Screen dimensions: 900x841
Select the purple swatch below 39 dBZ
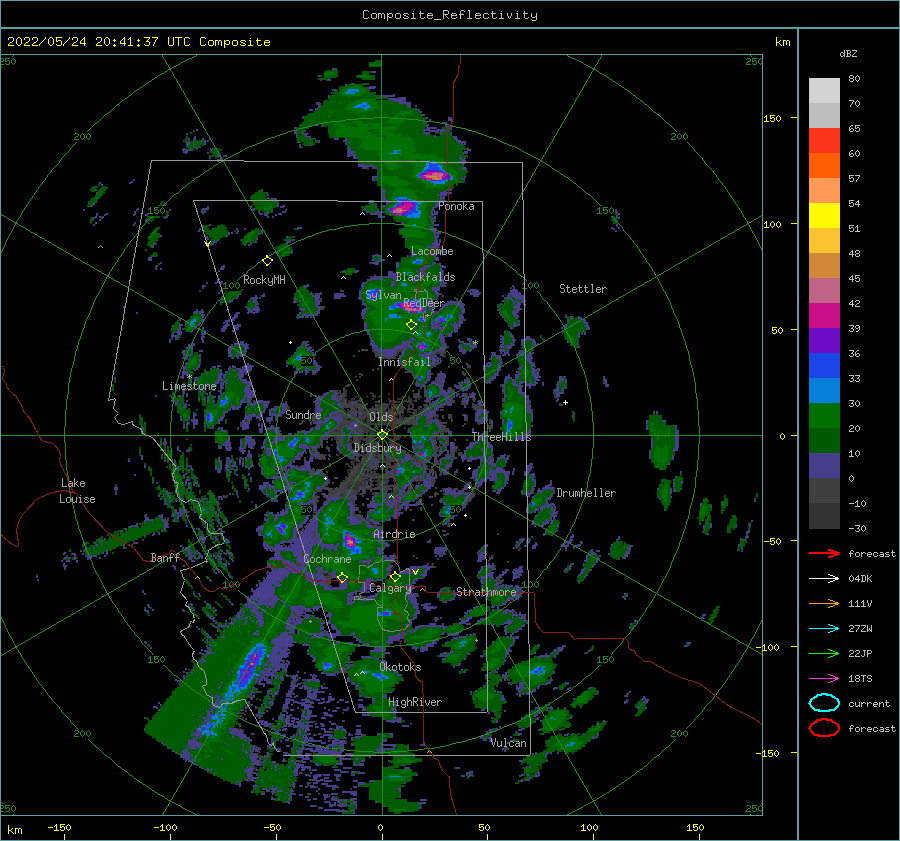(824, 341)
